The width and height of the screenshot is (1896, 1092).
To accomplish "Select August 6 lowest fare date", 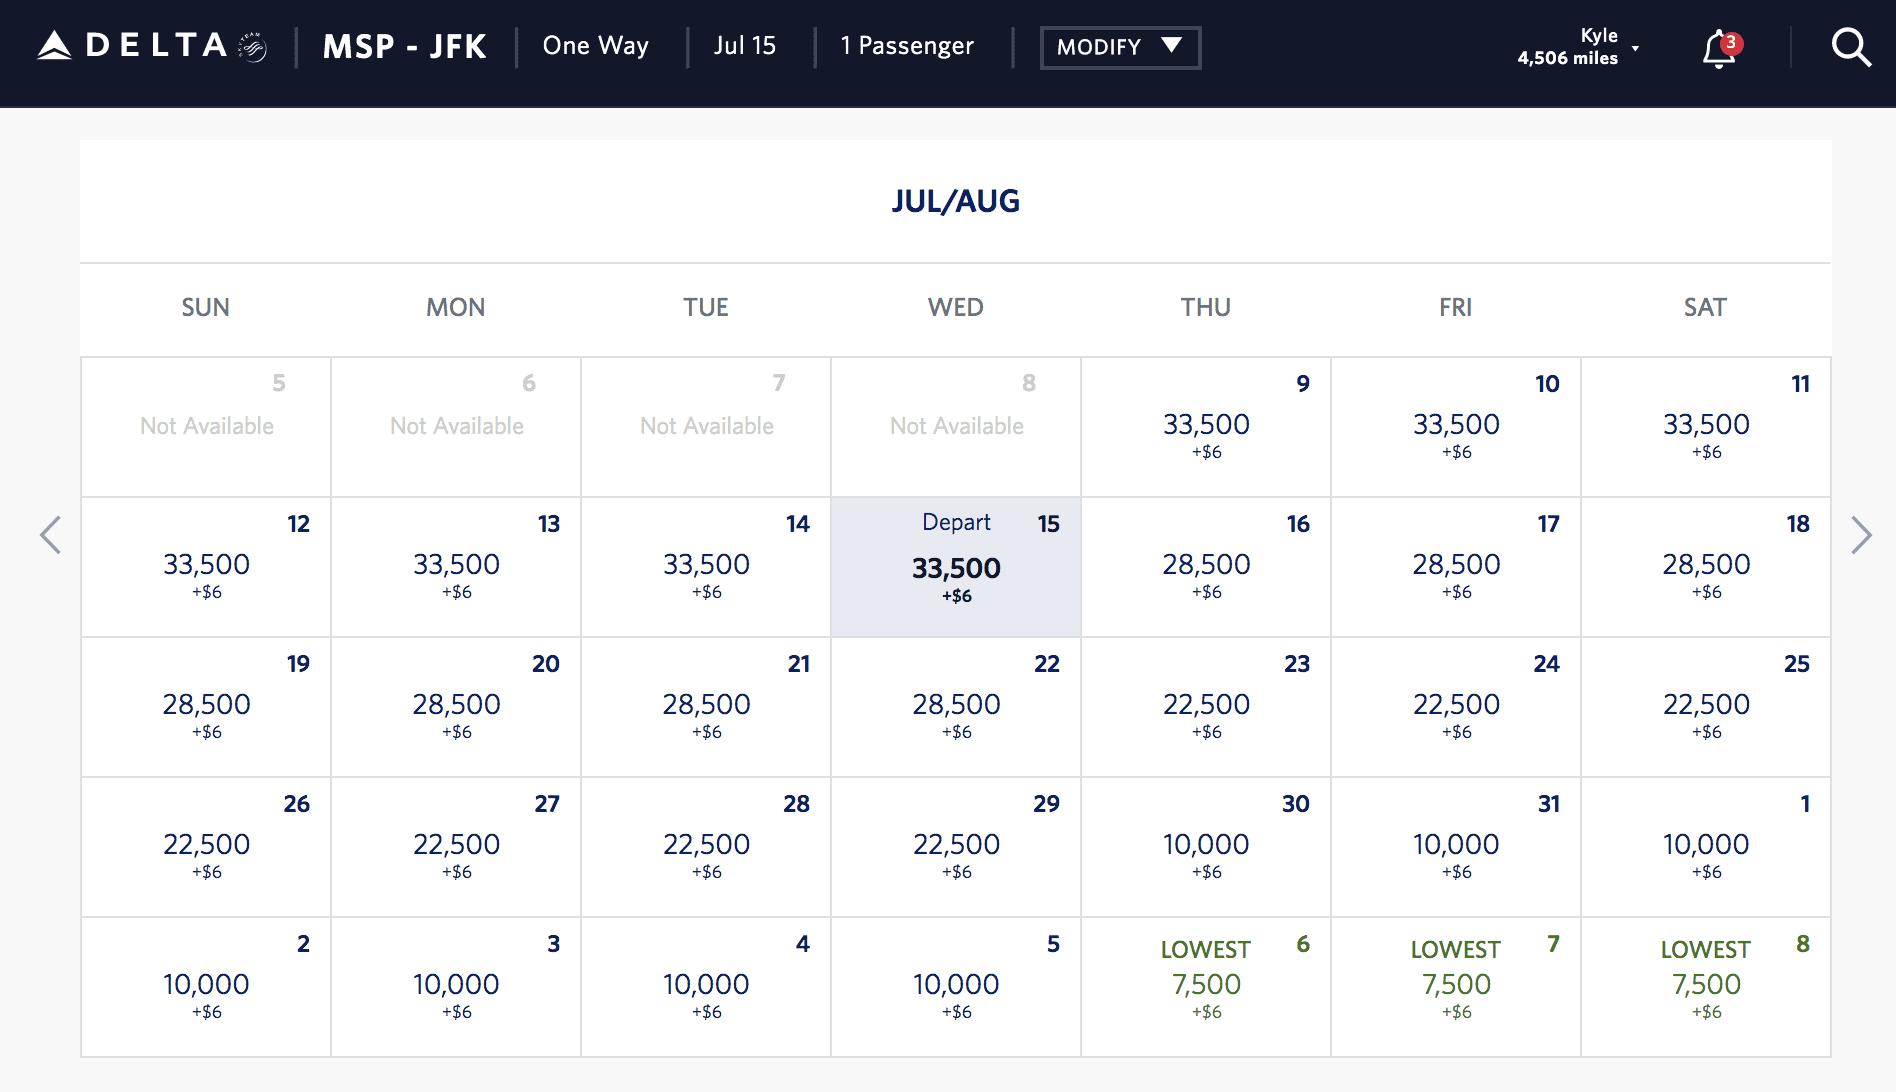I will point(1205,987).
